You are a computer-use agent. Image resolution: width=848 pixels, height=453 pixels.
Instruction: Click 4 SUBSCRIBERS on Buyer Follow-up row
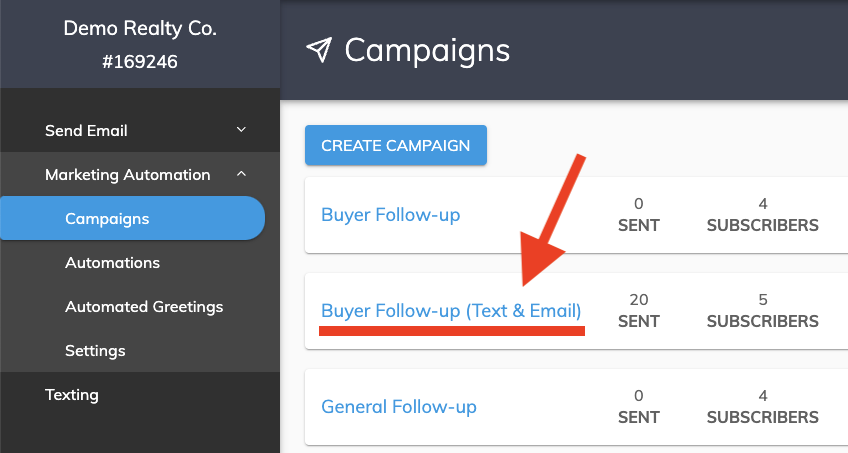click(x=763, y=215)
